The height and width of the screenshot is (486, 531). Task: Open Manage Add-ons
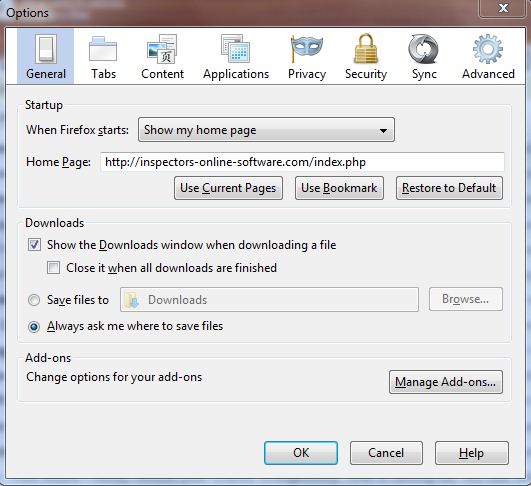pyautogui.click(x=446, y=382)
